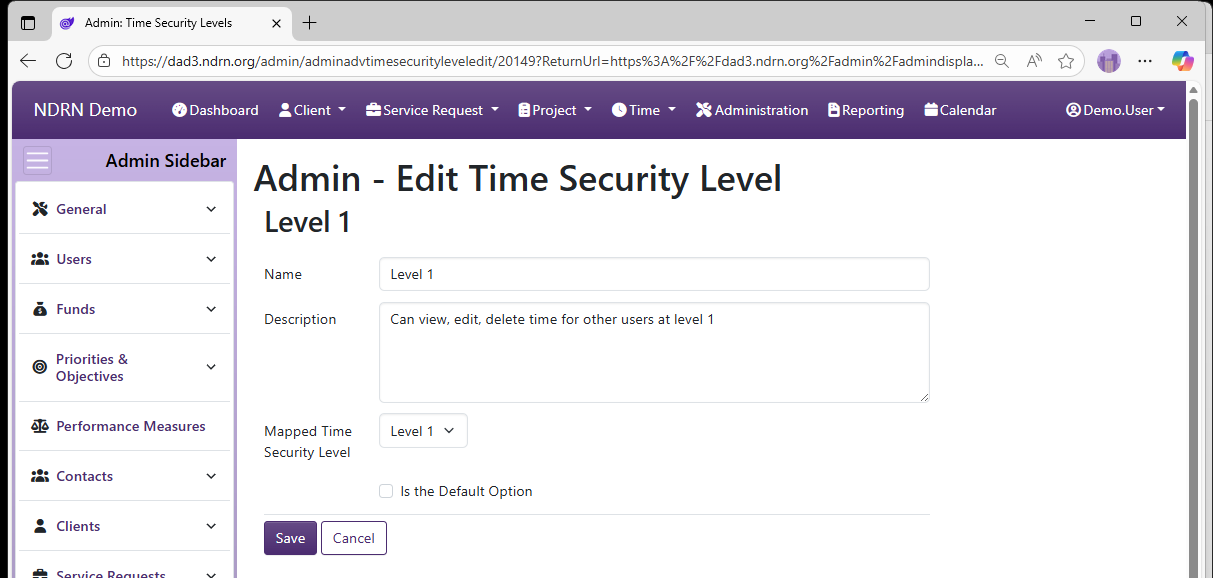Open a new browser tab
This screenshot has width=1213, height=578.
(310, 22)
